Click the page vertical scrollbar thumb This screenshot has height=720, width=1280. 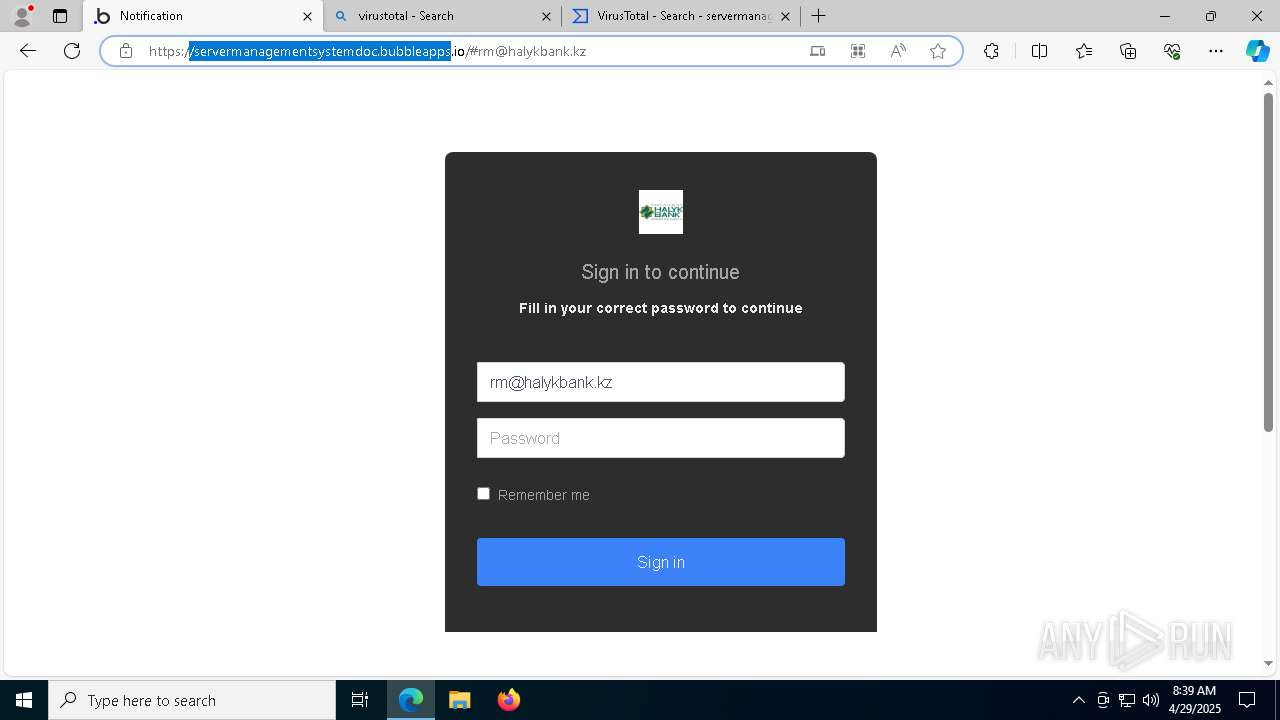pyautogui.click(x=1268, y=262)
